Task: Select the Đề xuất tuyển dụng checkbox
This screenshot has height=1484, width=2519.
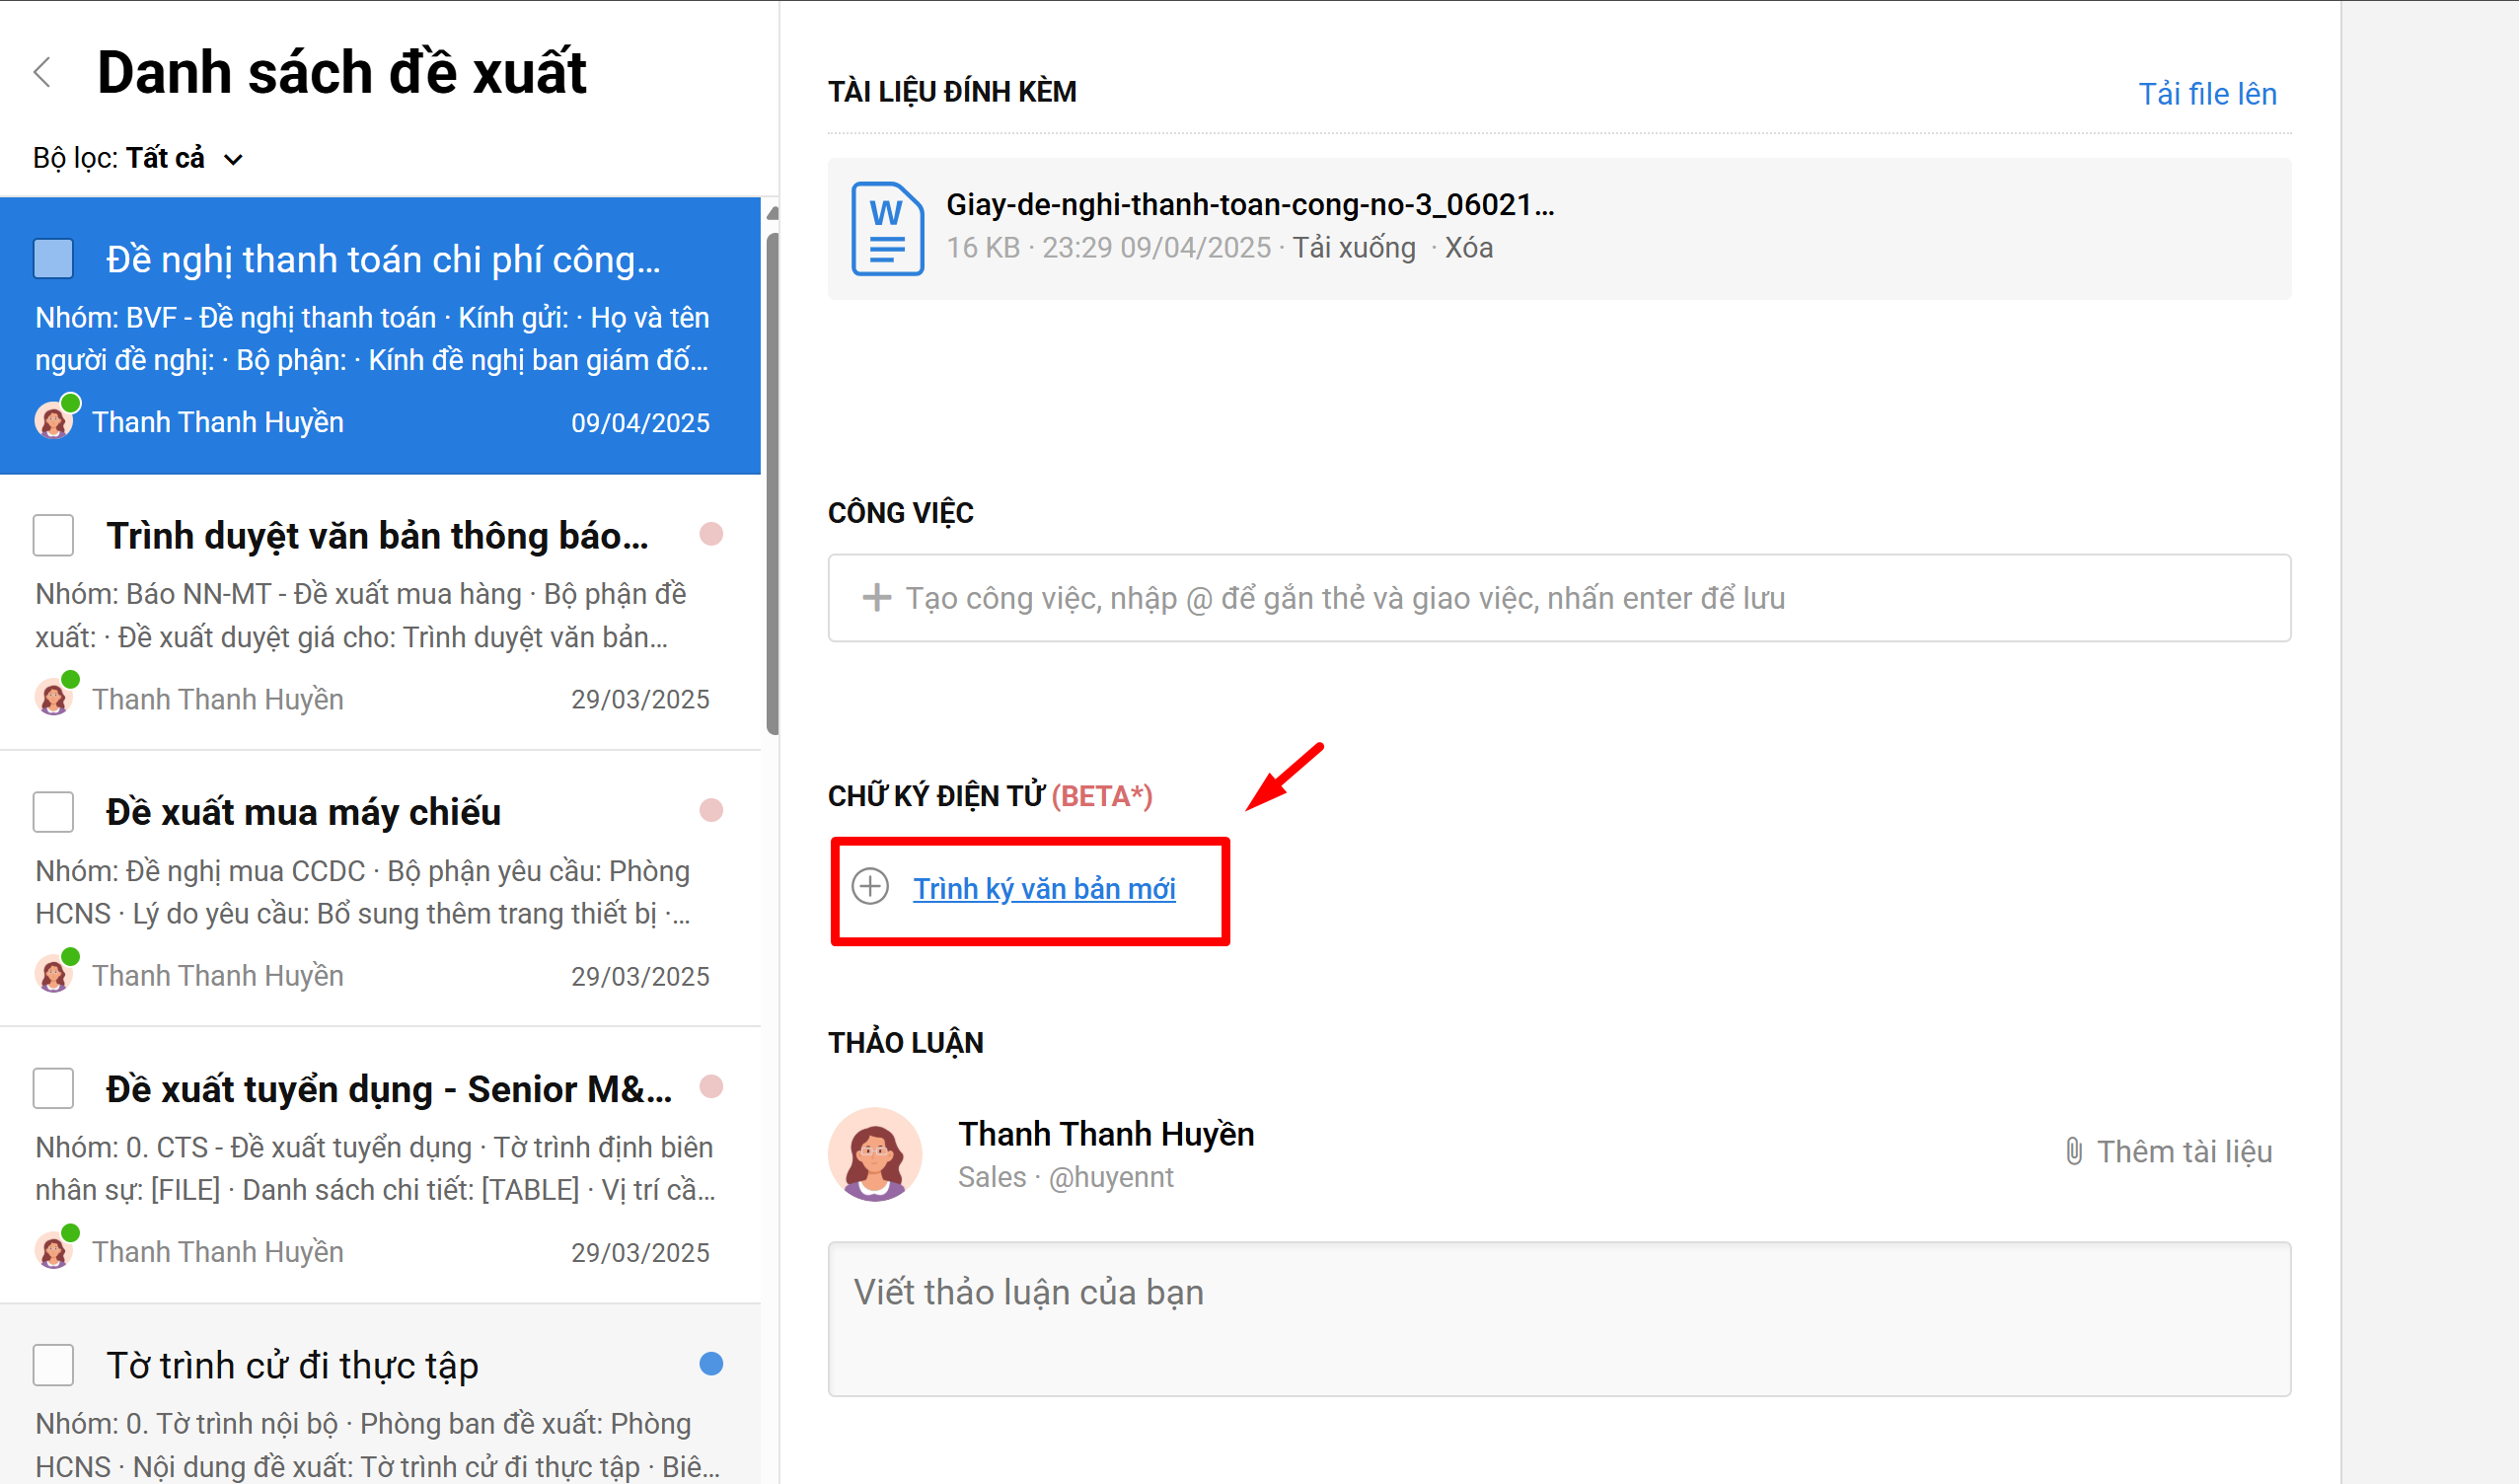Action: [x=53, y=1088]
